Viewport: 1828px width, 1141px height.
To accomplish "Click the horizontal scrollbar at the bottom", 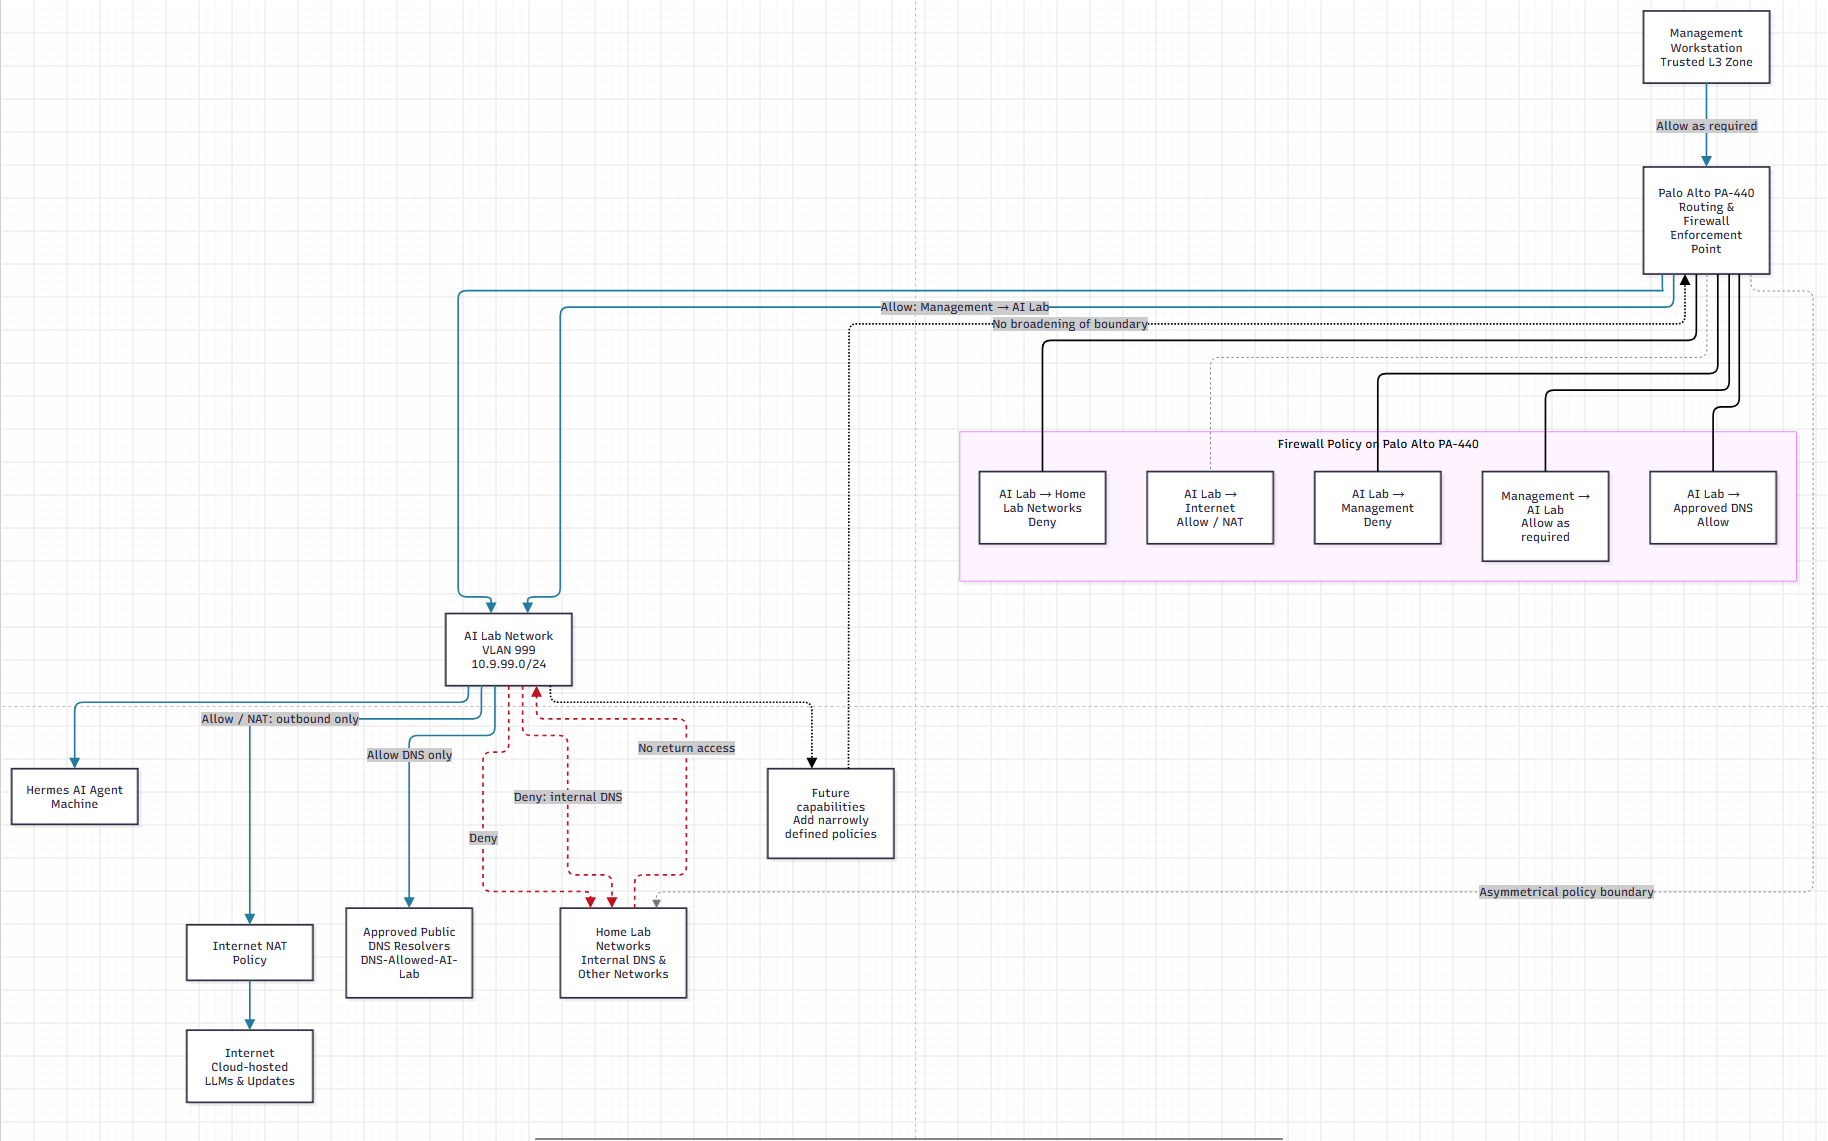I will pyautogui.click(x=908, y=1138).
